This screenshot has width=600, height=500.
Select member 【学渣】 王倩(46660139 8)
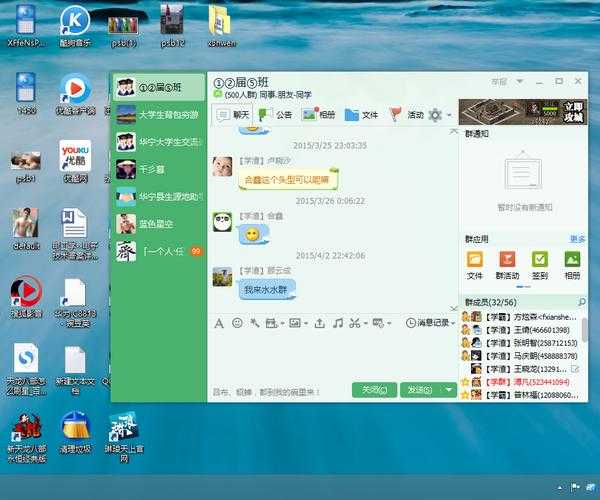pos(521,330)
